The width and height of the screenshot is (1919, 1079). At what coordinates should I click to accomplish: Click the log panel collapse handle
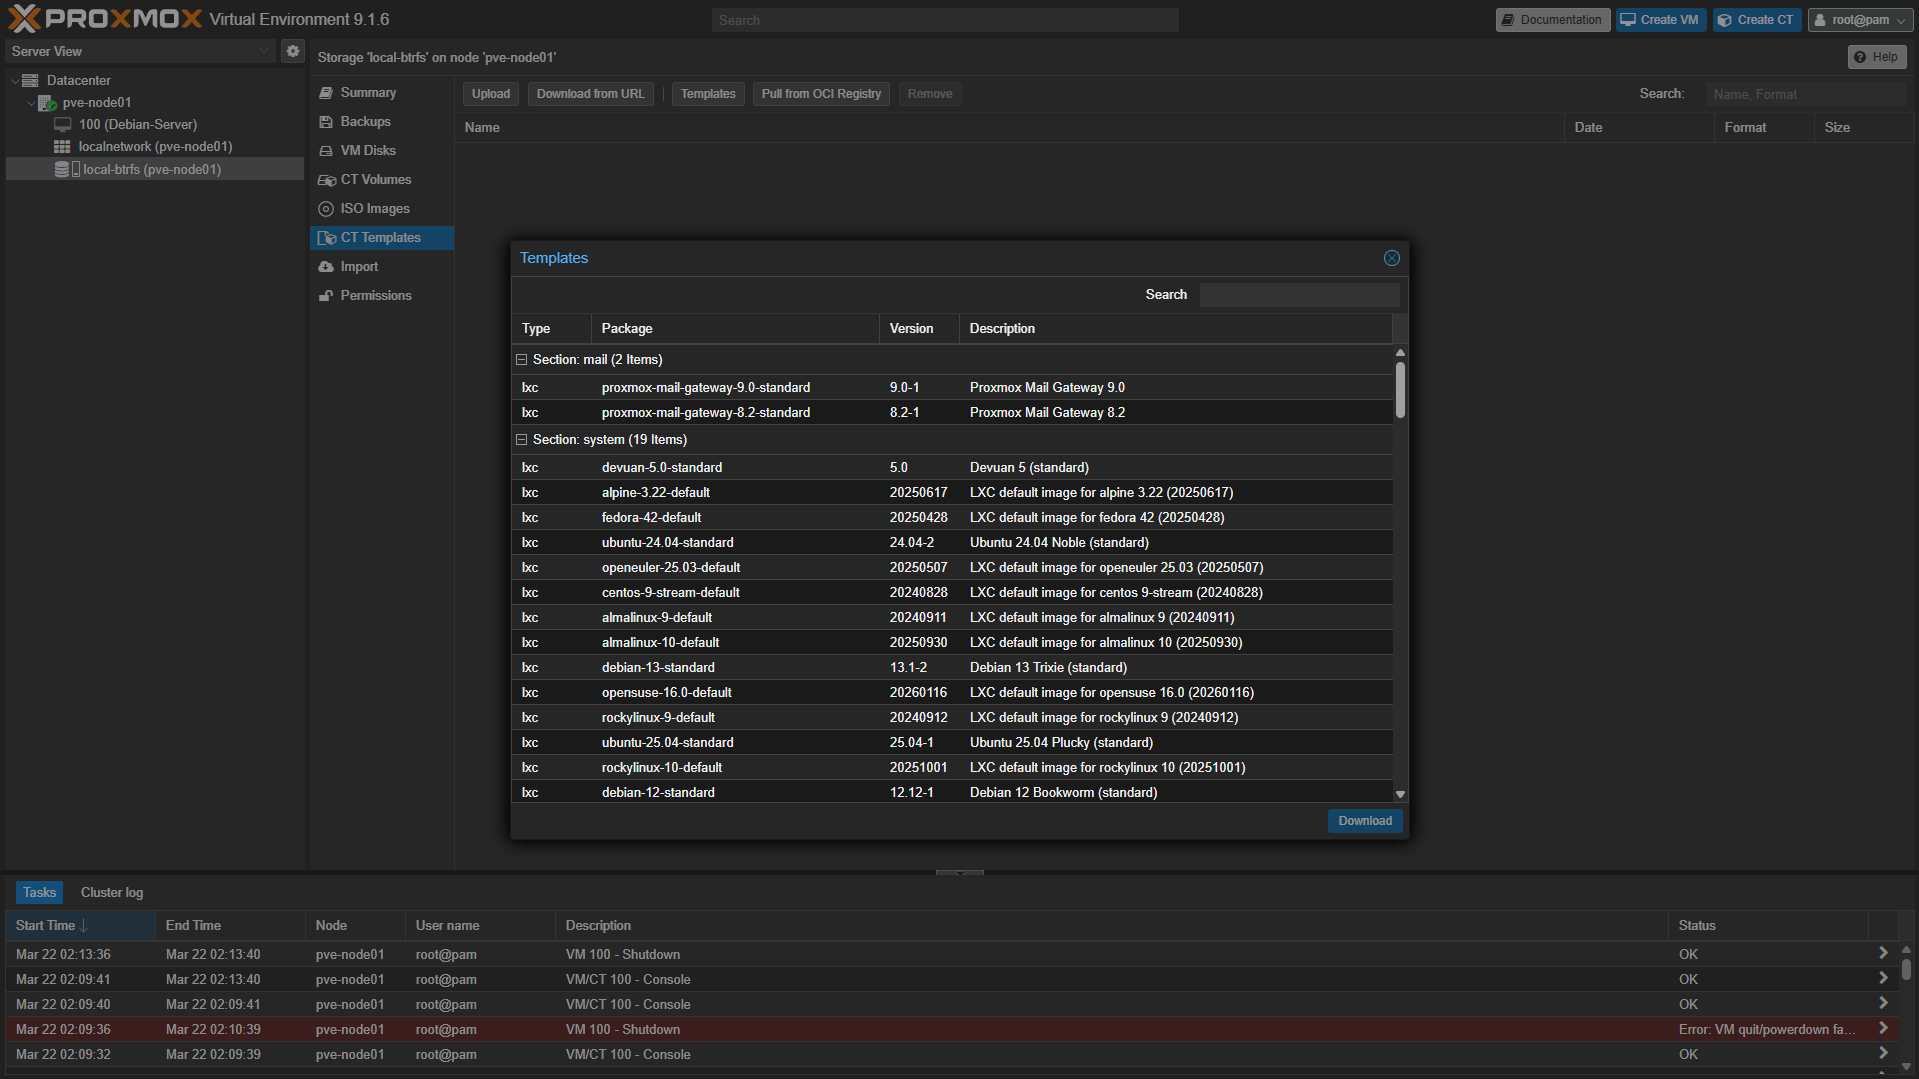959,872
